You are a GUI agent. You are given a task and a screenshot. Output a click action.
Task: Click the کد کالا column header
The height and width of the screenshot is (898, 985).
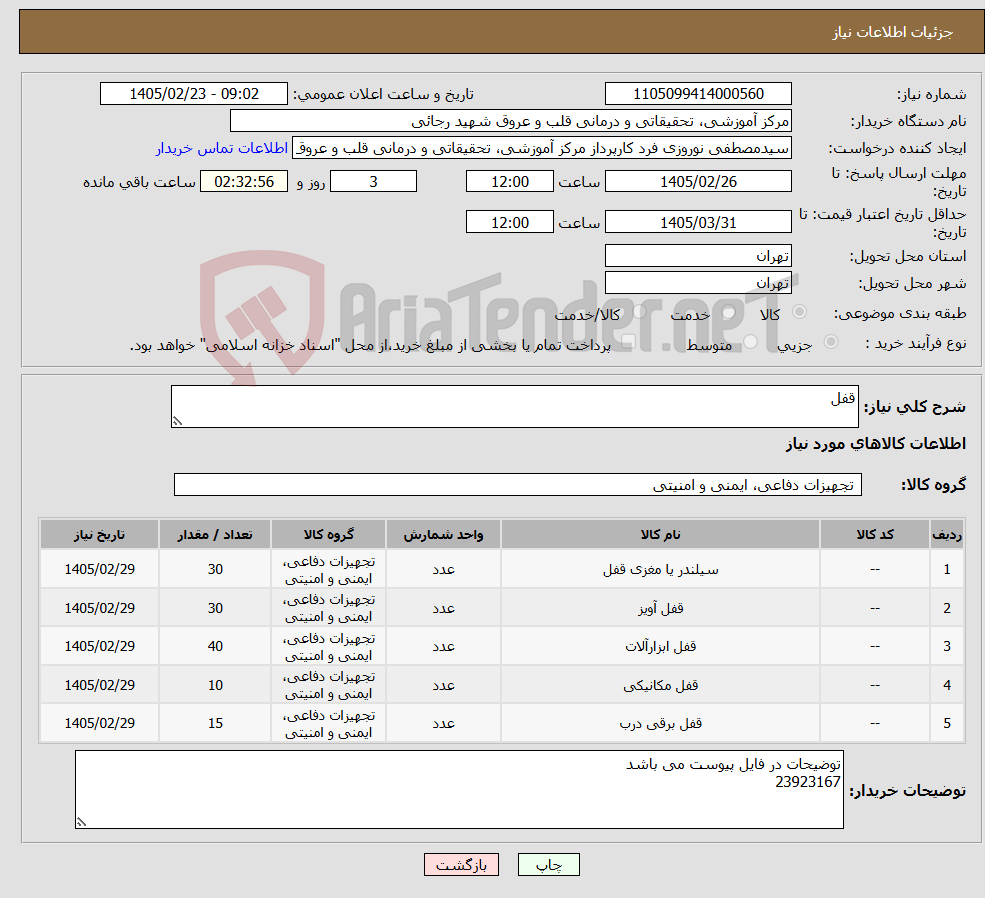[x=875, y=534]
